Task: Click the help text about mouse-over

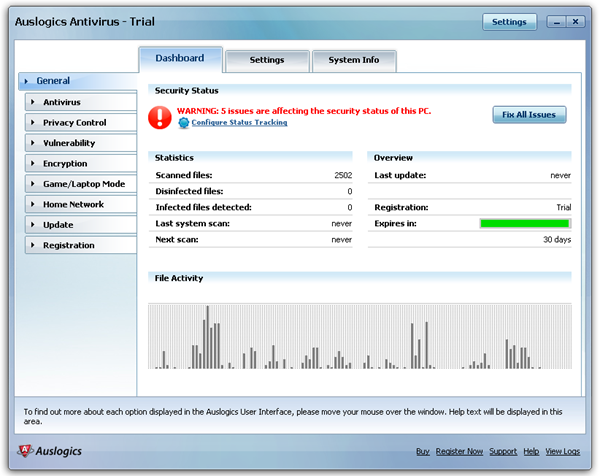Action: (293, 416)
